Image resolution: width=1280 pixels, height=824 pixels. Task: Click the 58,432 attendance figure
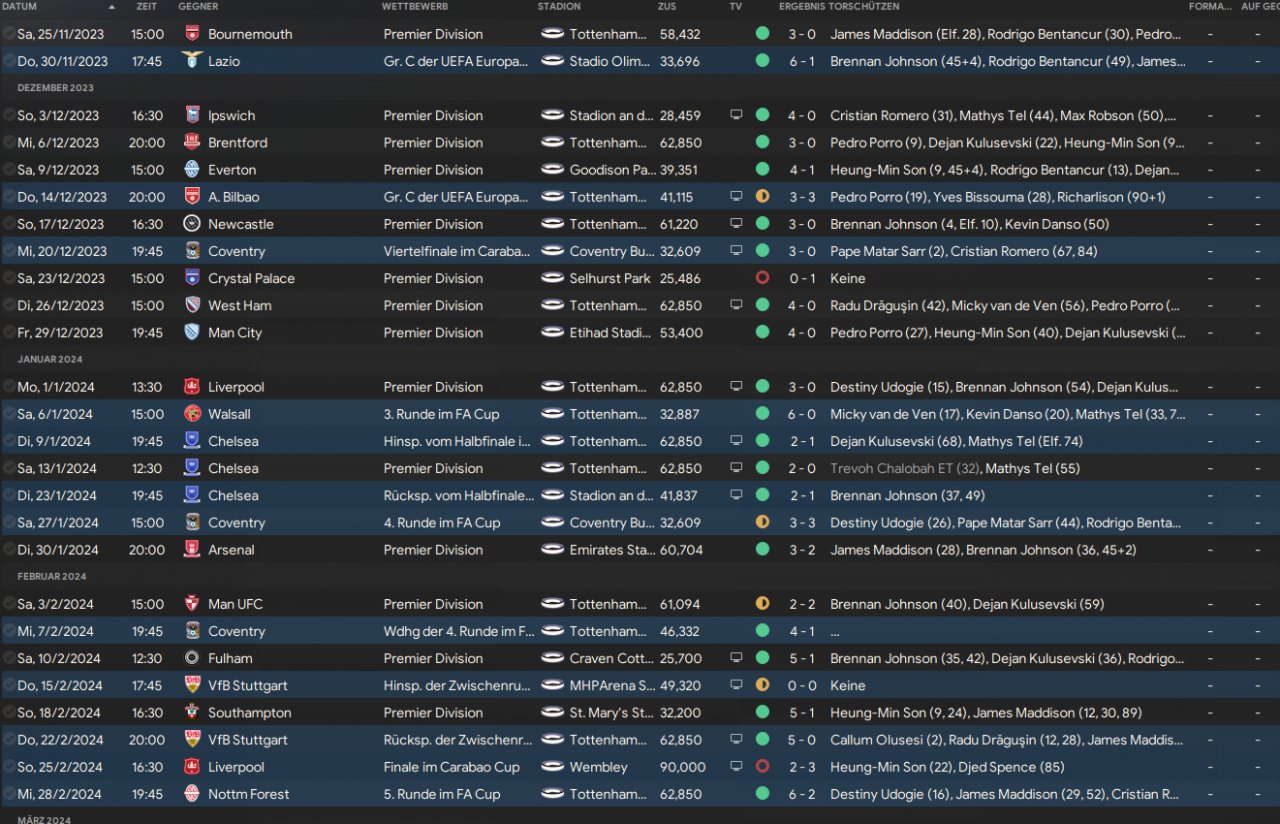pos(679,34)
